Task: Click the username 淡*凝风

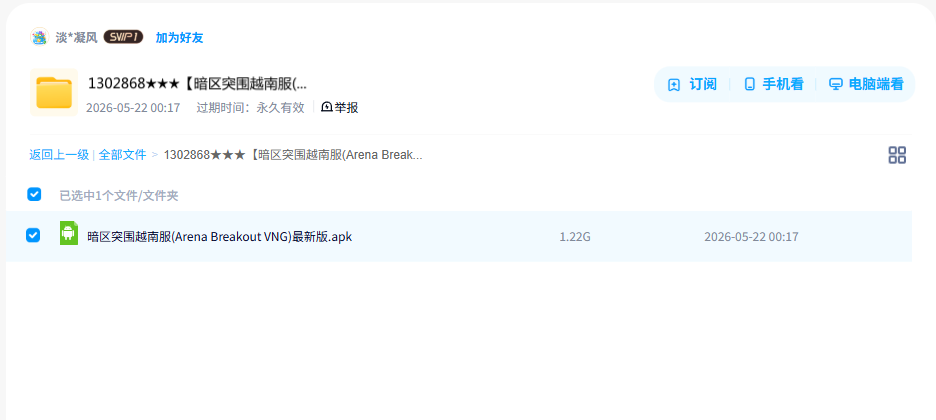Action: [76, 38]
